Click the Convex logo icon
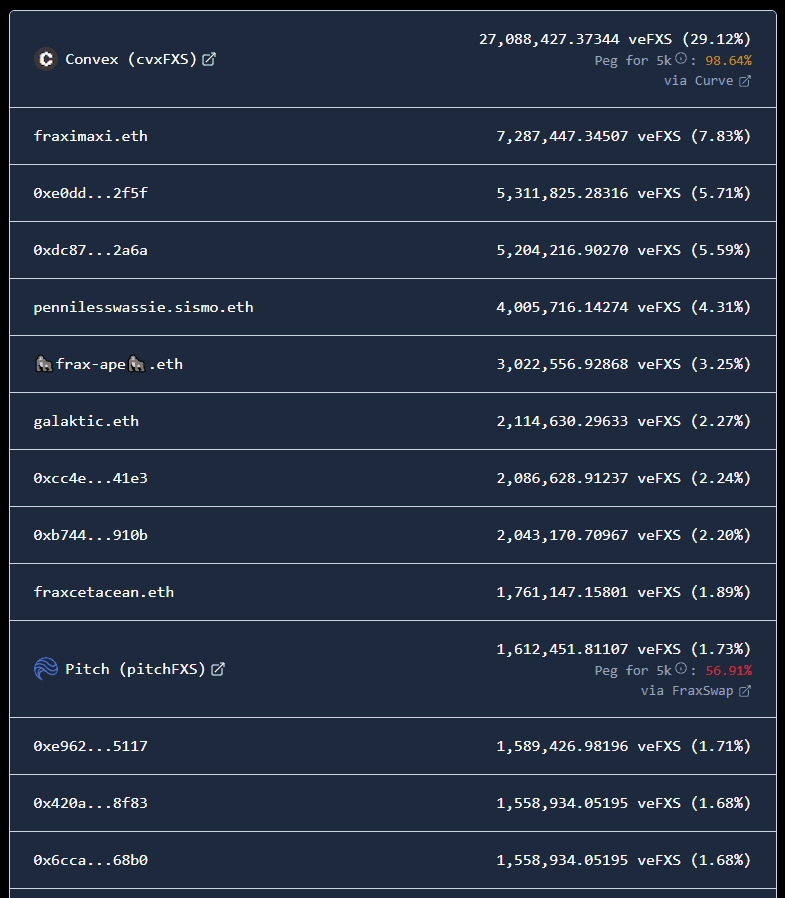Screen dimensions: 785x898 [45, 59]
